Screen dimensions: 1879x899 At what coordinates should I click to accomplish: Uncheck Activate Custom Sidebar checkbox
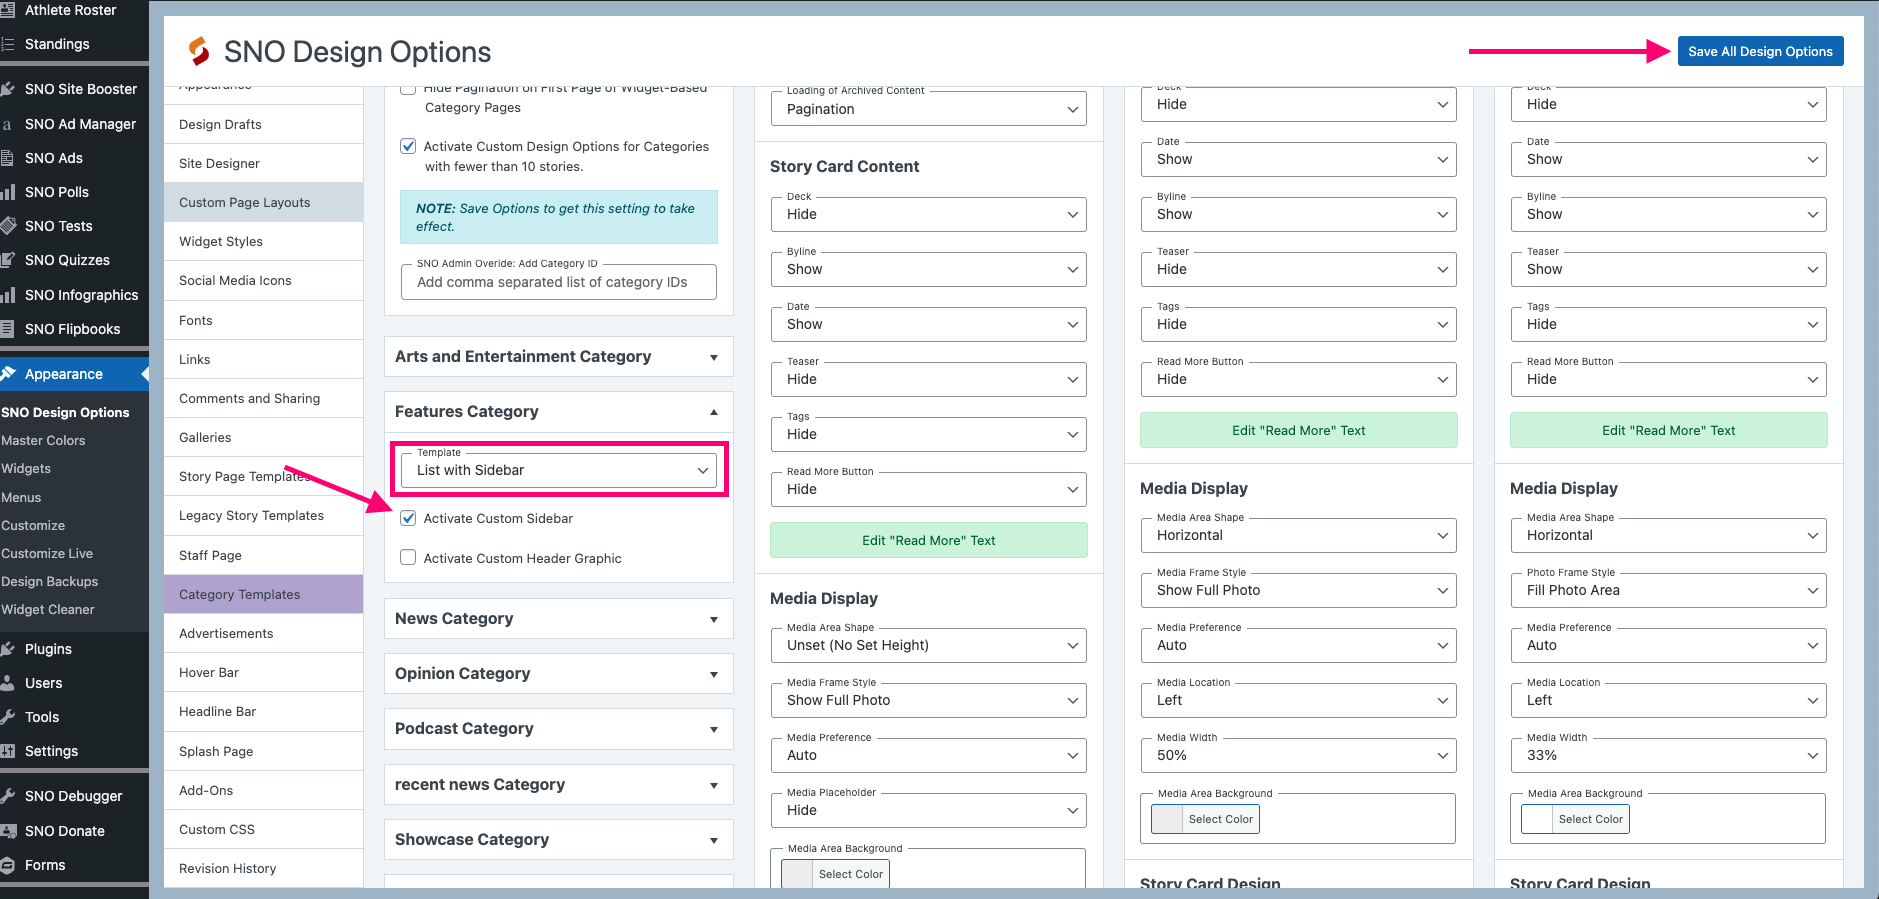click(408, 518)
